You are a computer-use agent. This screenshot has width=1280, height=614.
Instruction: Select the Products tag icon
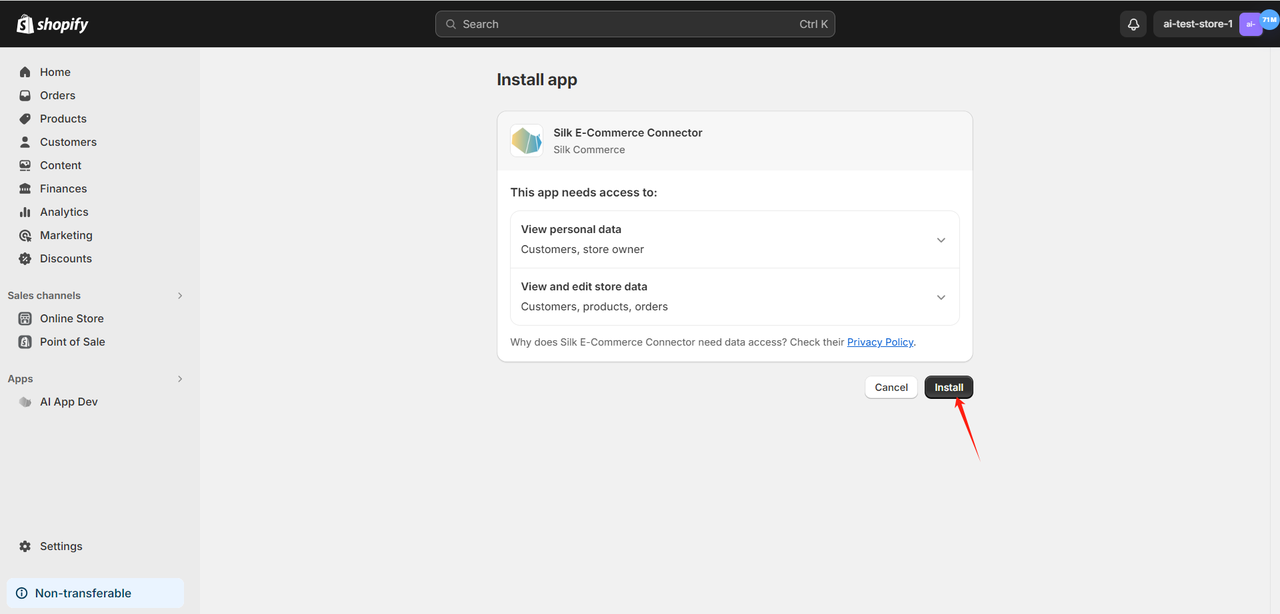25,119
